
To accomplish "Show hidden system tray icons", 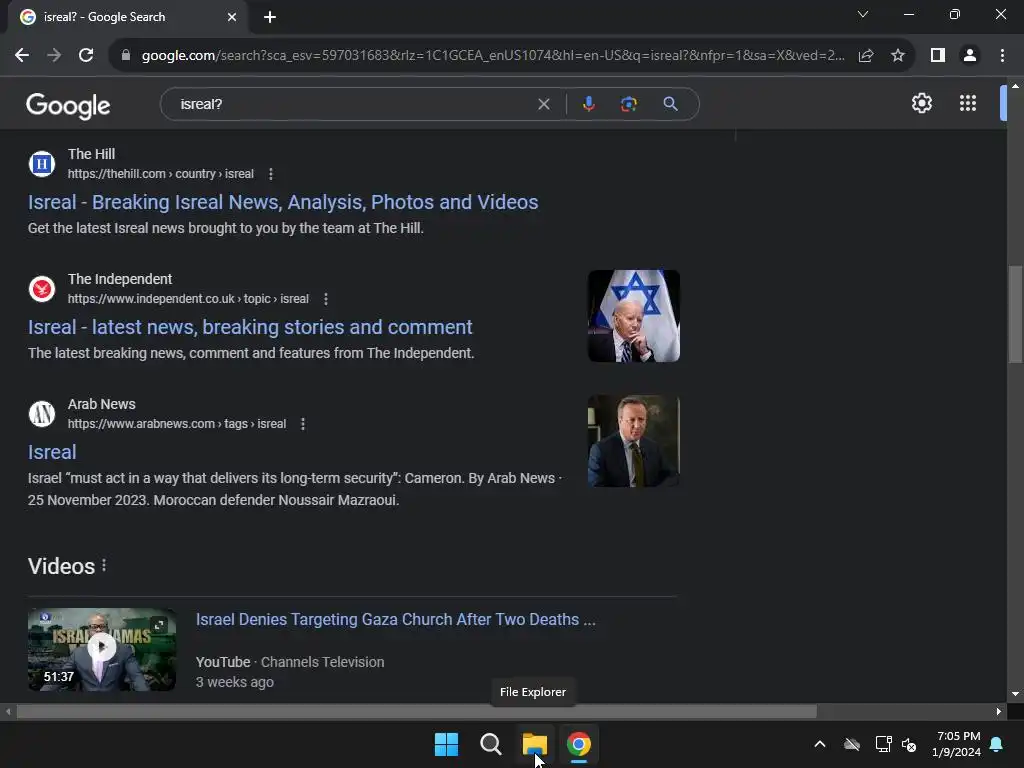I will (820, 744).
